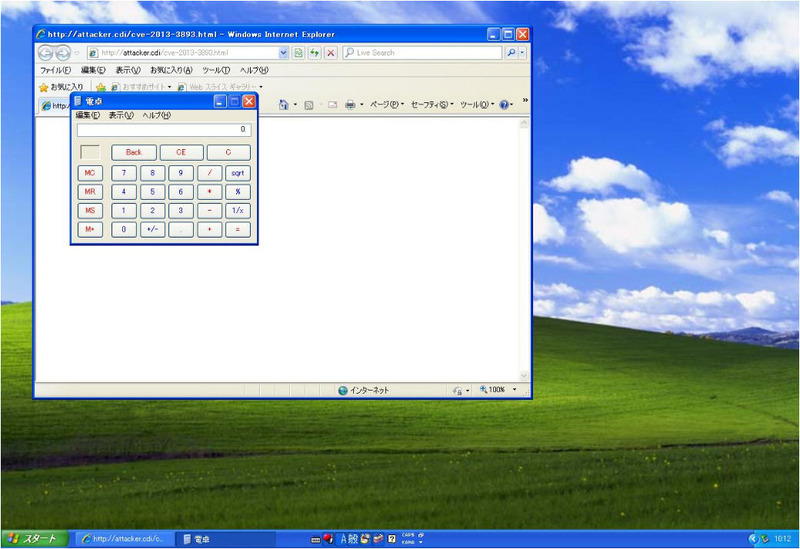
Task: Click the Home icon in command bar
Action: (284, 105)
